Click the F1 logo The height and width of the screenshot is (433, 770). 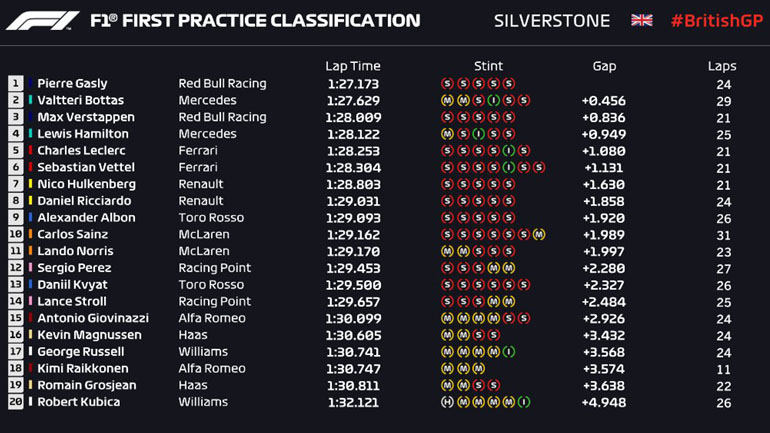(42, 21)
